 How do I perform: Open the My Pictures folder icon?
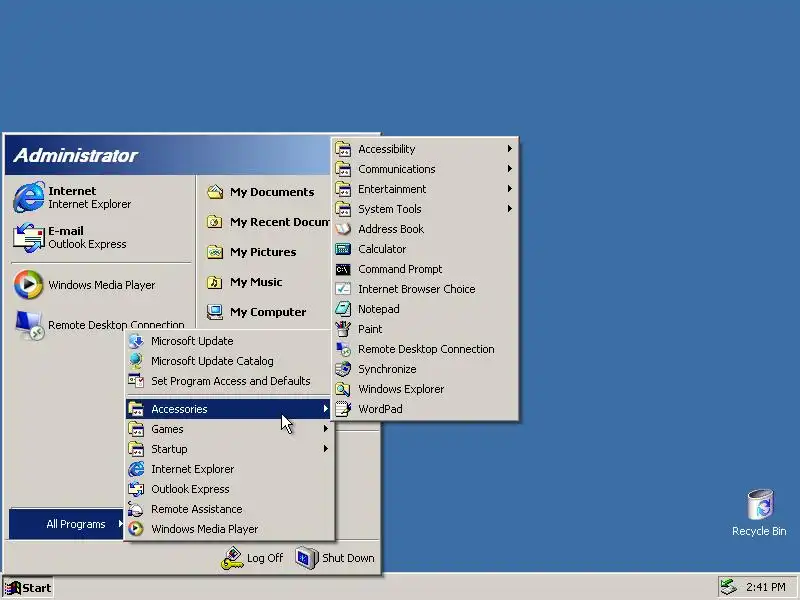pyautogui.click(x=215, y=252)
